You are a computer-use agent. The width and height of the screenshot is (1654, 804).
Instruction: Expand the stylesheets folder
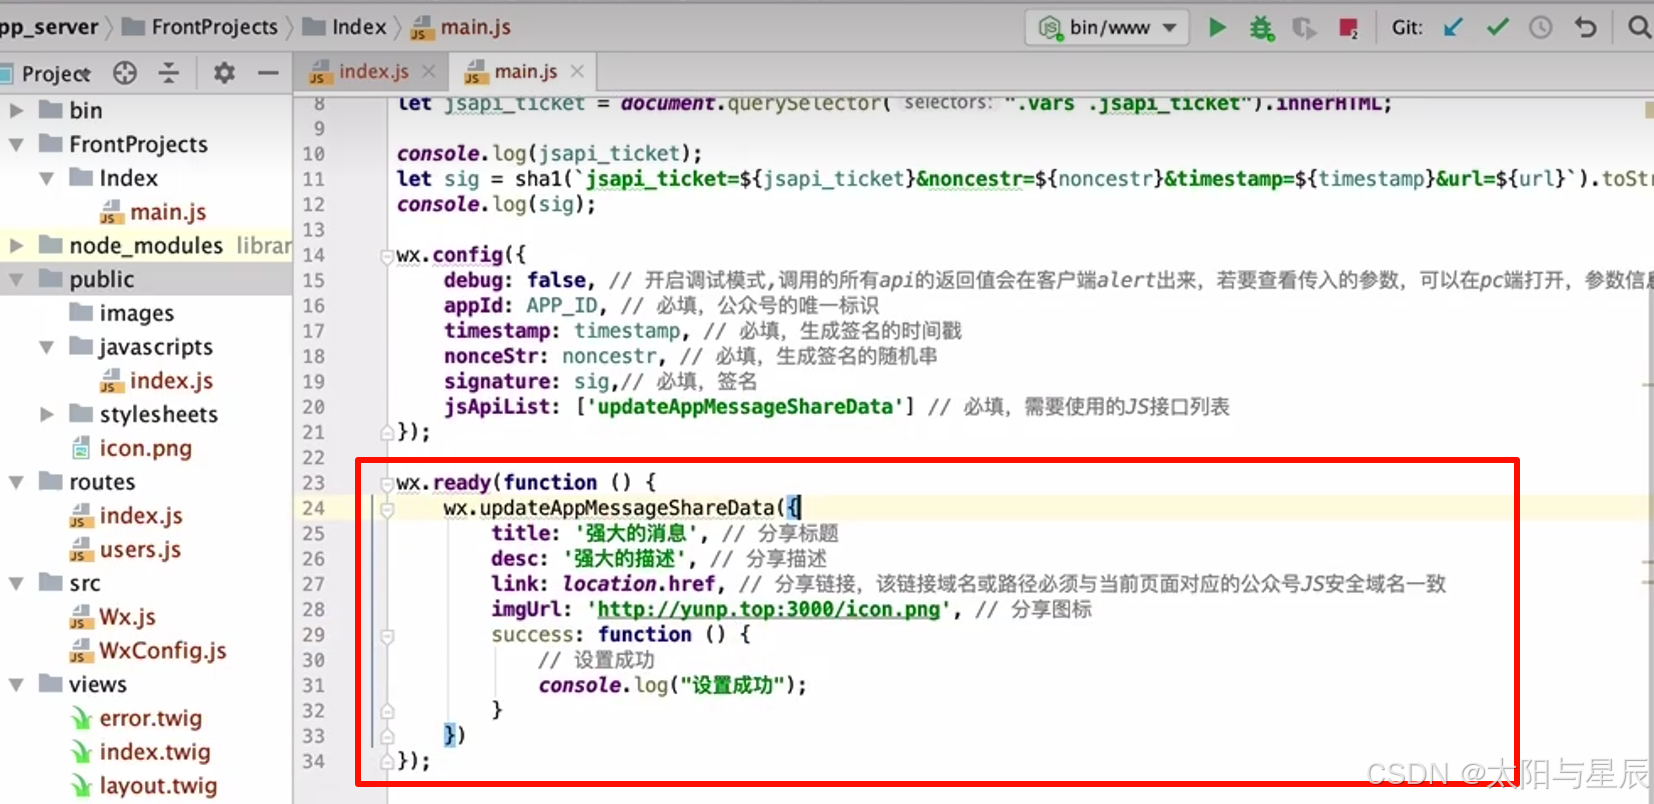point(46,414)
